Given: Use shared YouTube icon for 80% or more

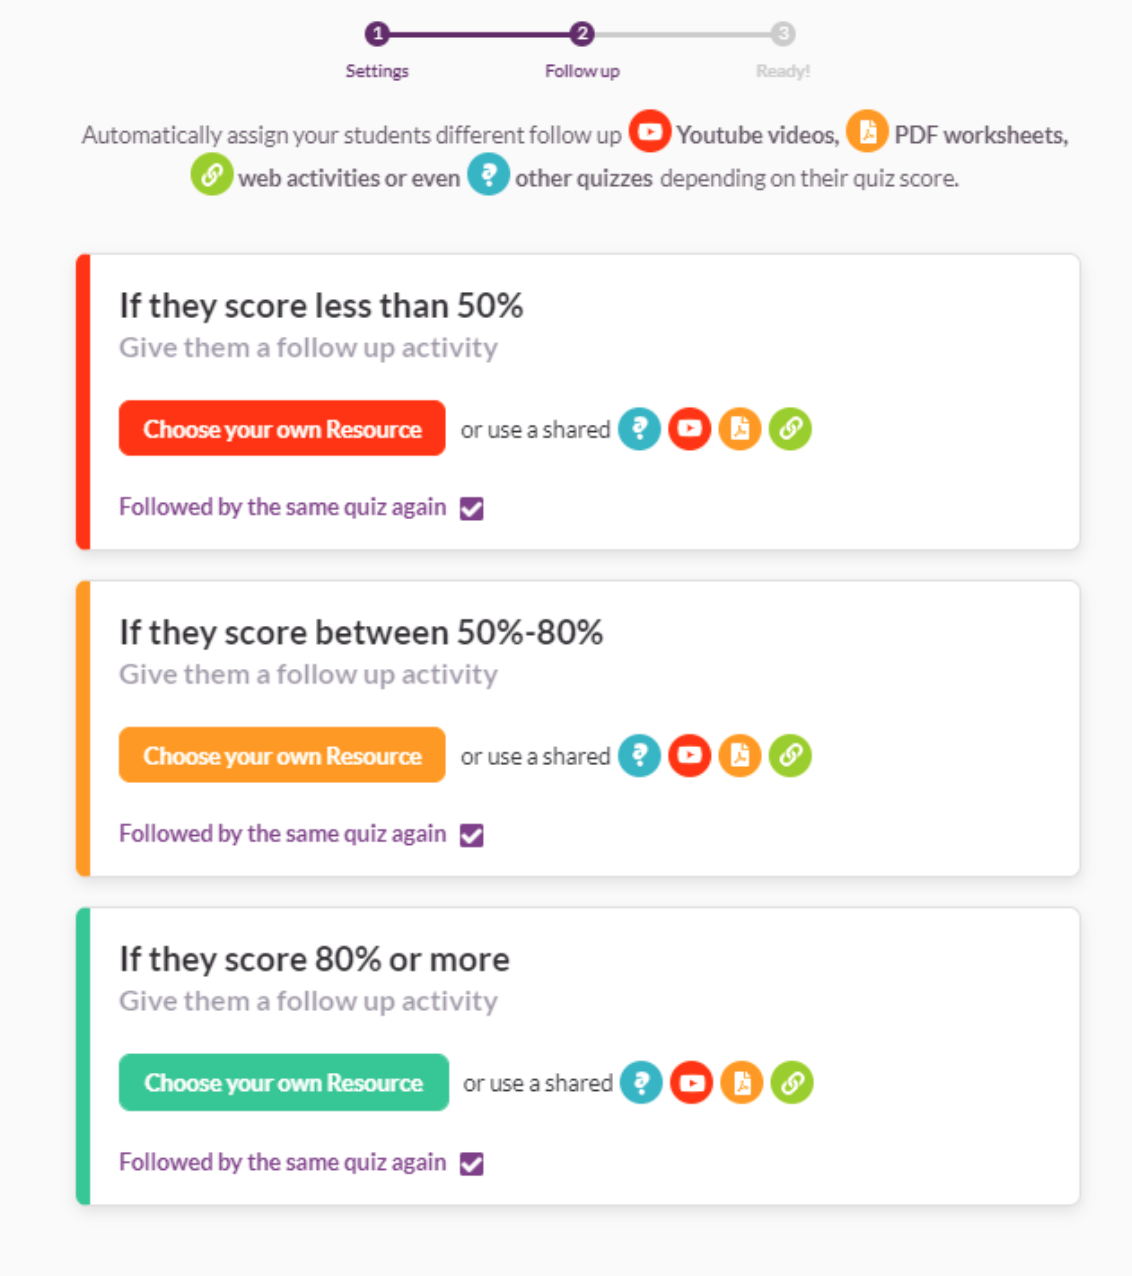Looking at the screenshot, I should click(691, 1083).
